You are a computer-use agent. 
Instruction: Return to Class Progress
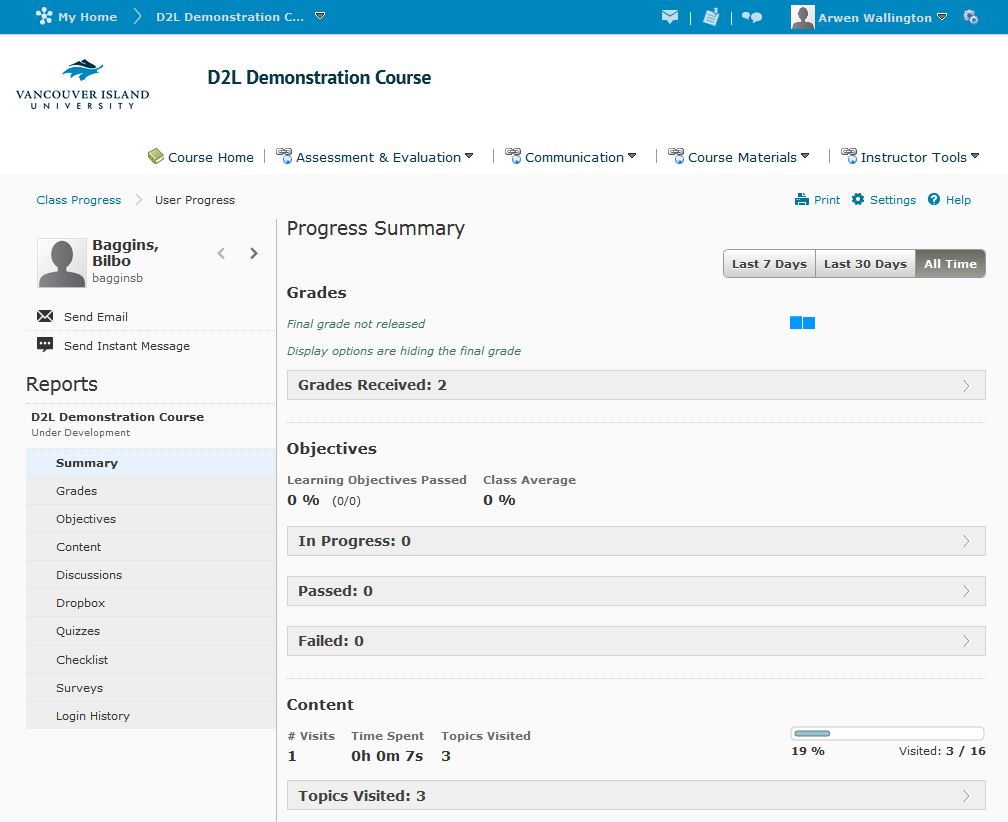[78, 200]
